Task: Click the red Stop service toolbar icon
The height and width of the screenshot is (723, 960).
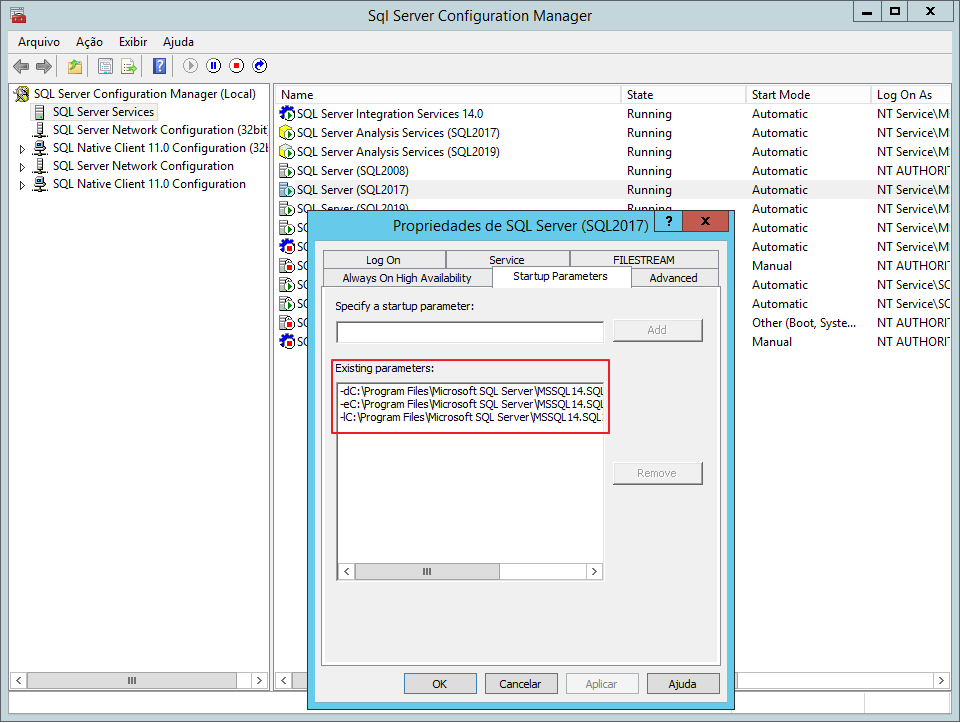Action: pos(236,66)
